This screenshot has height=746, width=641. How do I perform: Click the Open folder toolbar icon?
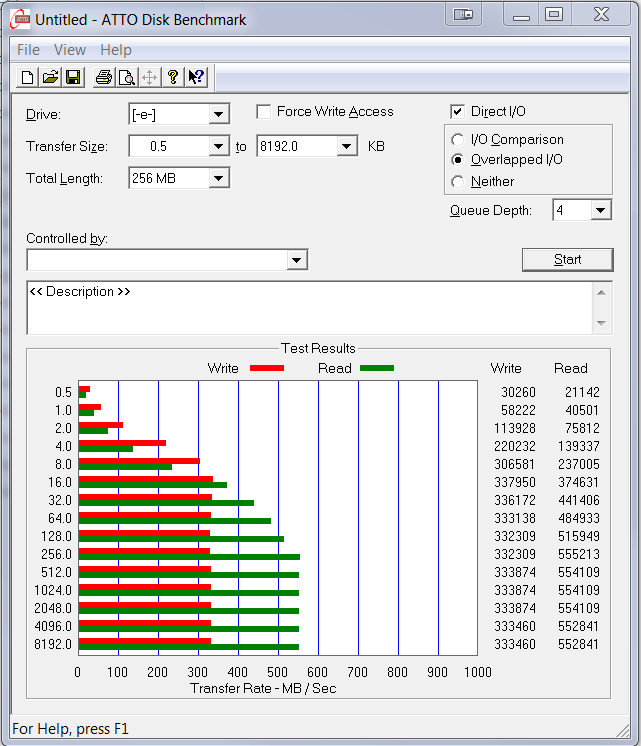tap(50, 77)
